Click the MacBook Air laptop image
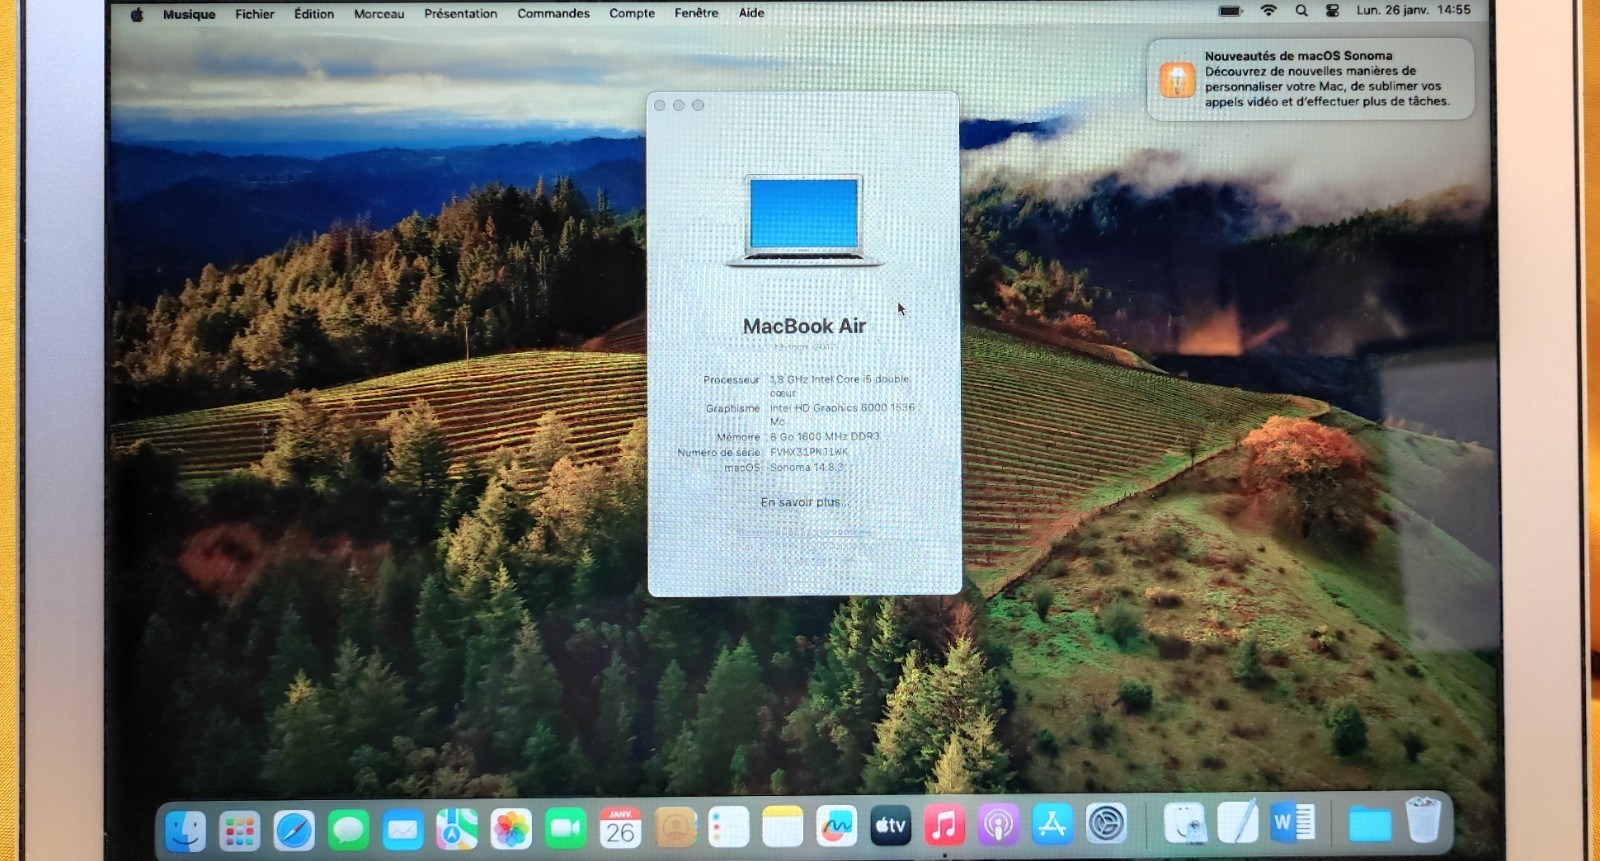Image resolution: width=1600 pixels, height=861 pixels. point(804,220)
